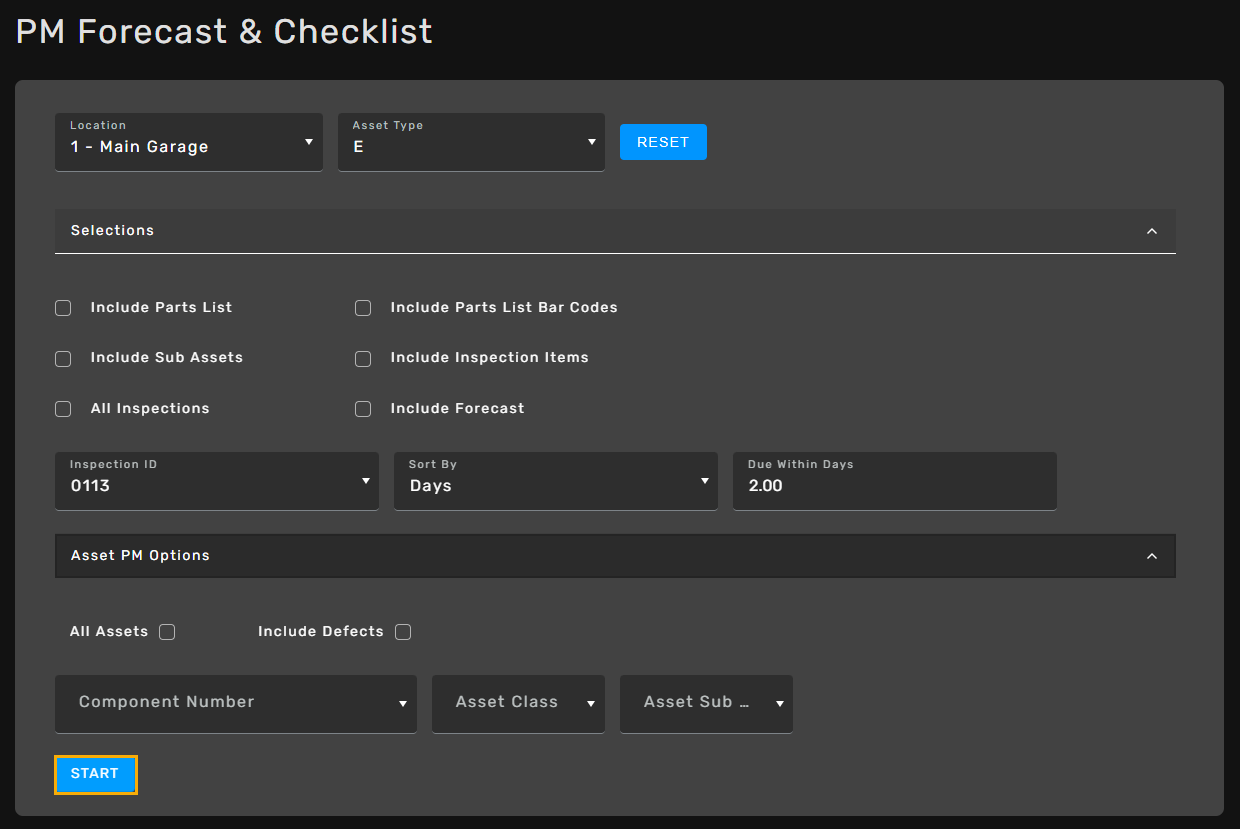
Task: Open the Location dropdown
Action: click(189, 142)
